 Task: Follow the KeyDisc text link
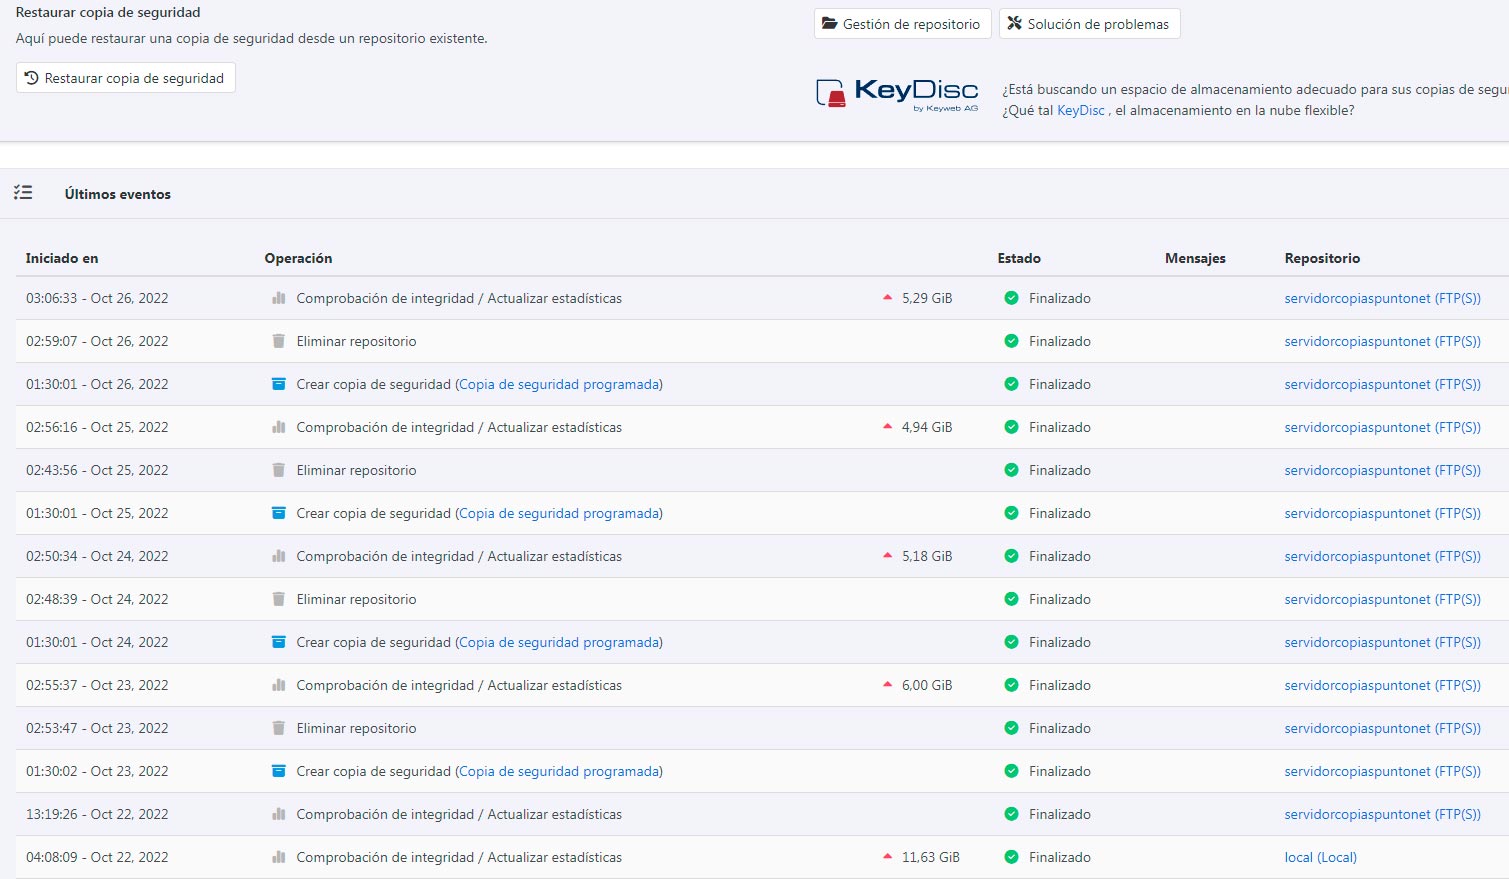(1080, 111)
